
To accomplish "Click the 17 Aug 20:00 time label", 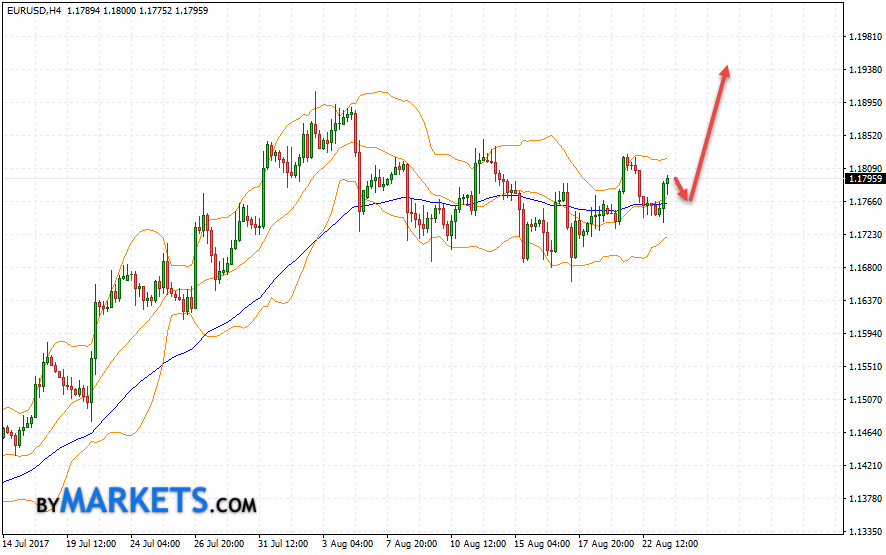I will click(606, 544).
